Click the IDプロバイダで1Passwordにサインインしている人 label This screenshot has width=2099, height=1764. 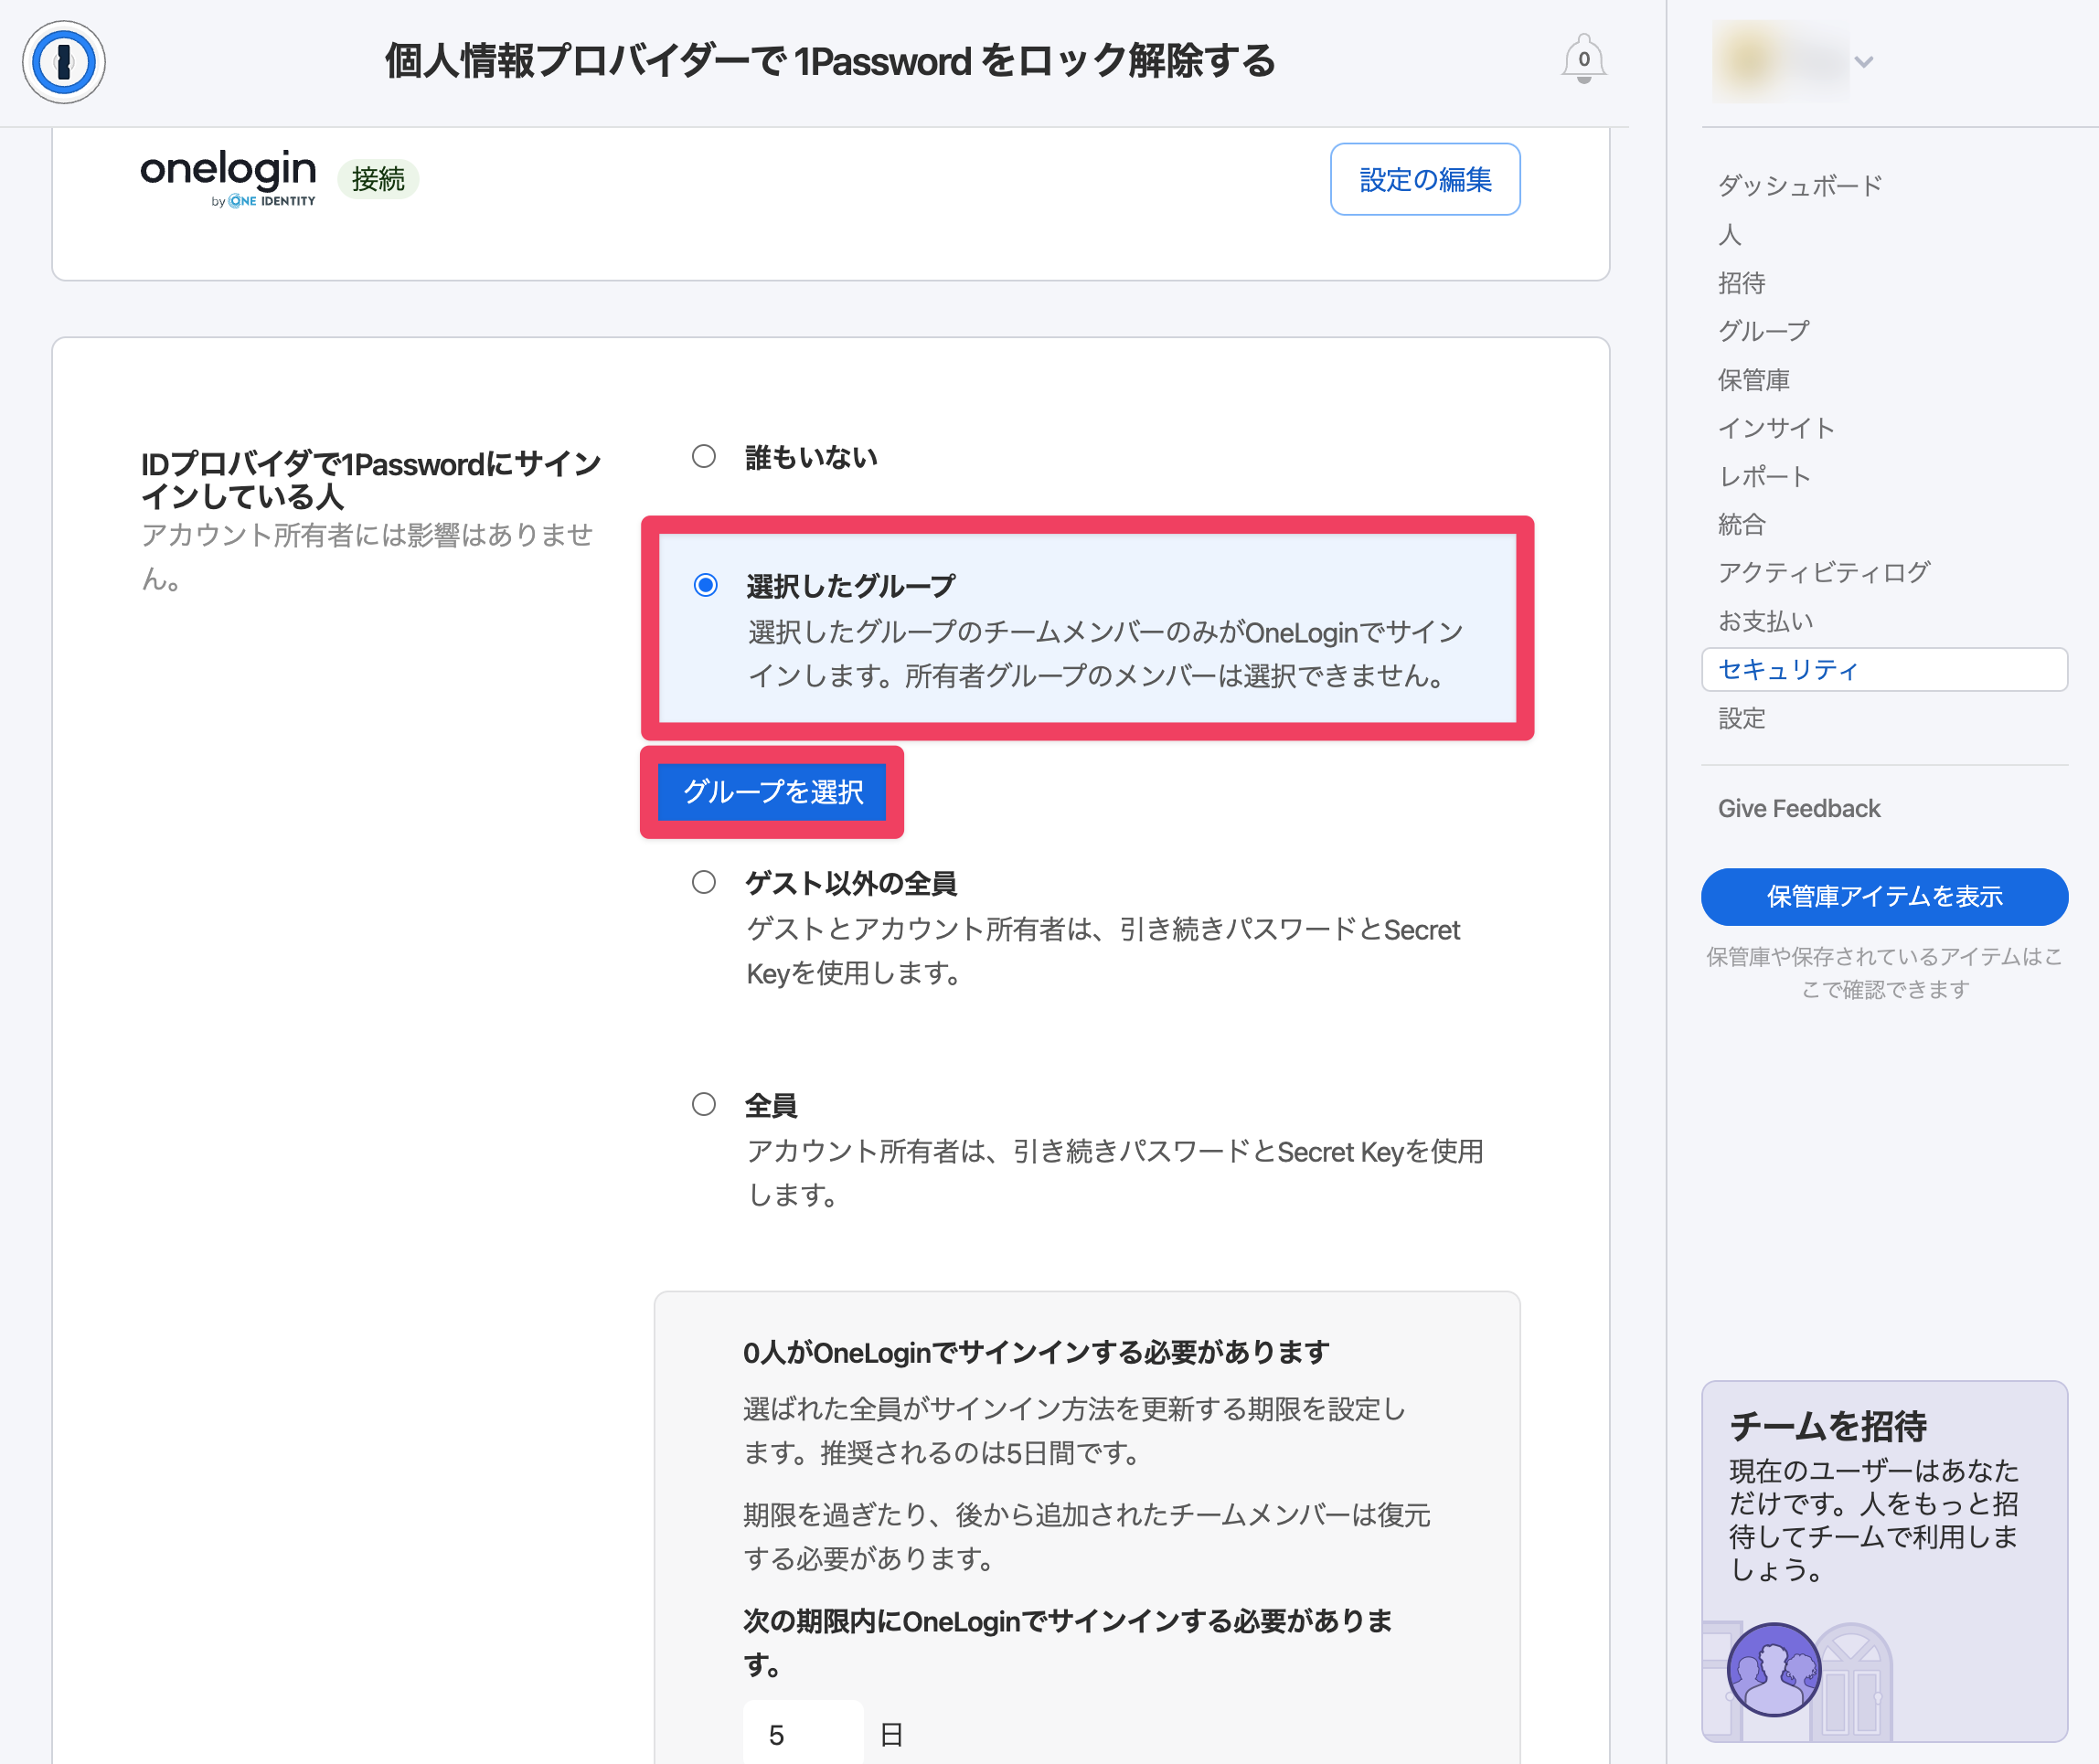[370, 480]
